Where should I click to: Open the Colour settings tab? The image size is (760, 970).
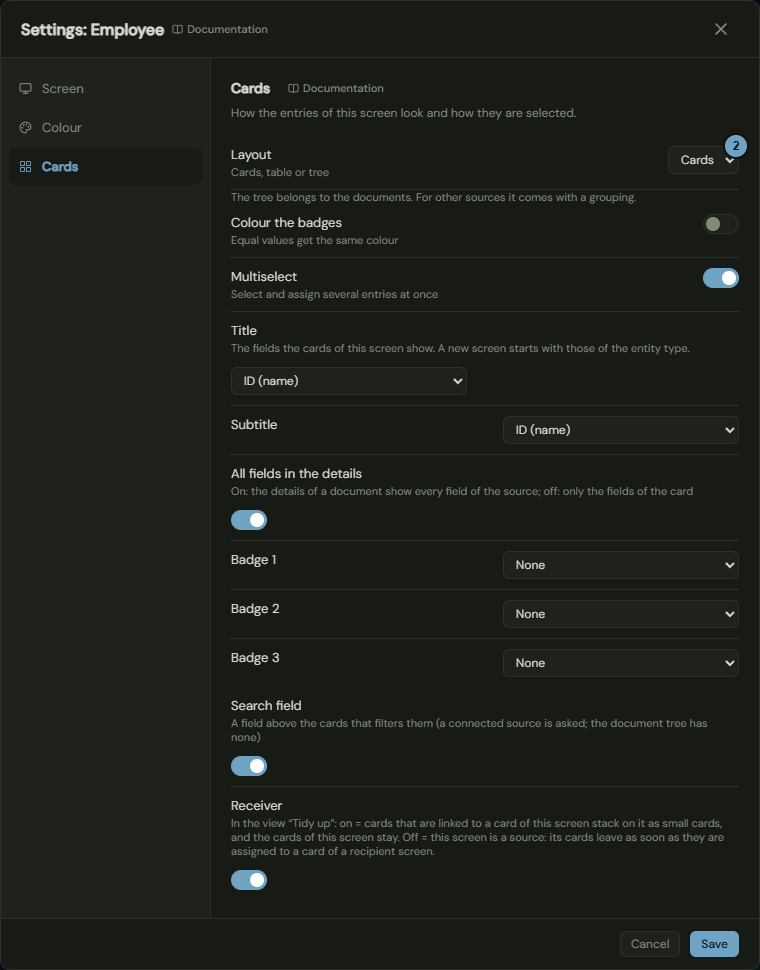pyautogui.click(x=105, y=127)
